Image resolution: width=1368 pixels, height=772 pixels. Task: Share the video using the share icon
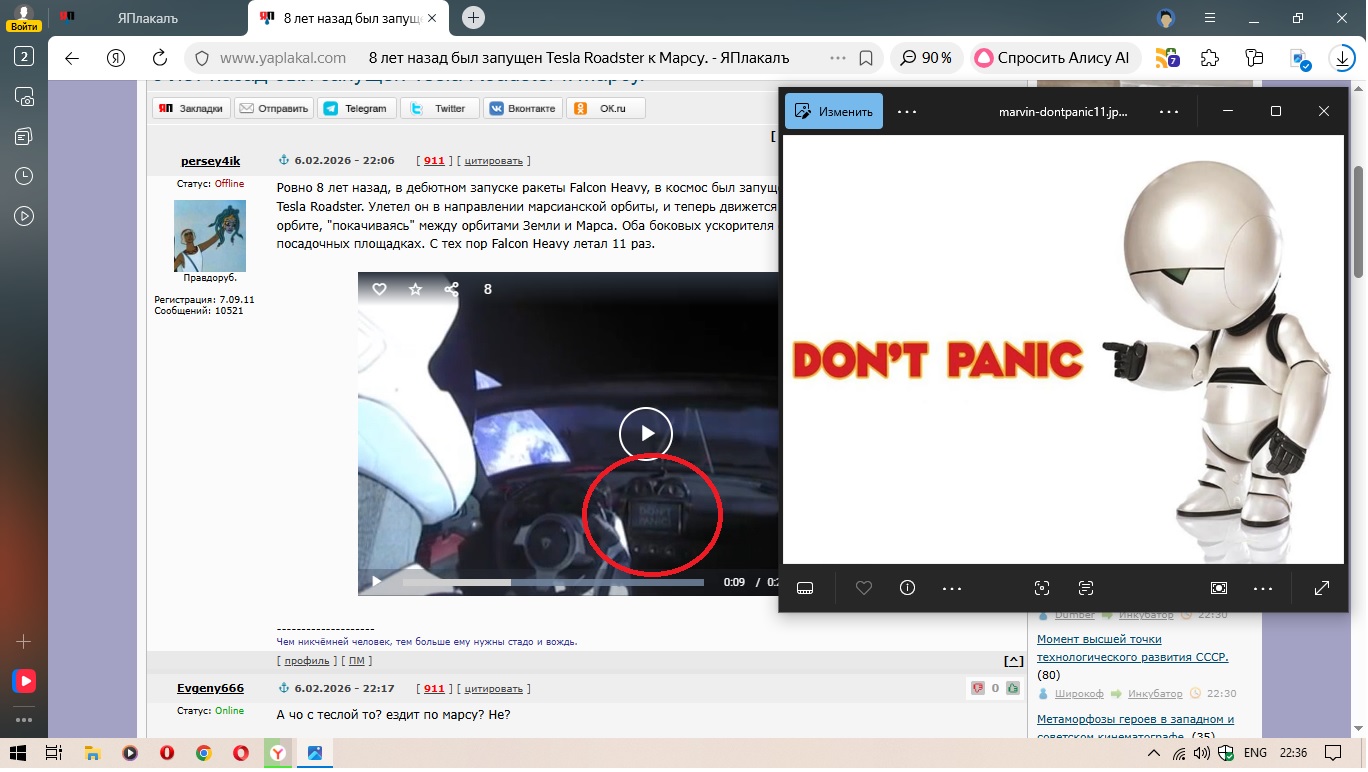coord(451,289)
